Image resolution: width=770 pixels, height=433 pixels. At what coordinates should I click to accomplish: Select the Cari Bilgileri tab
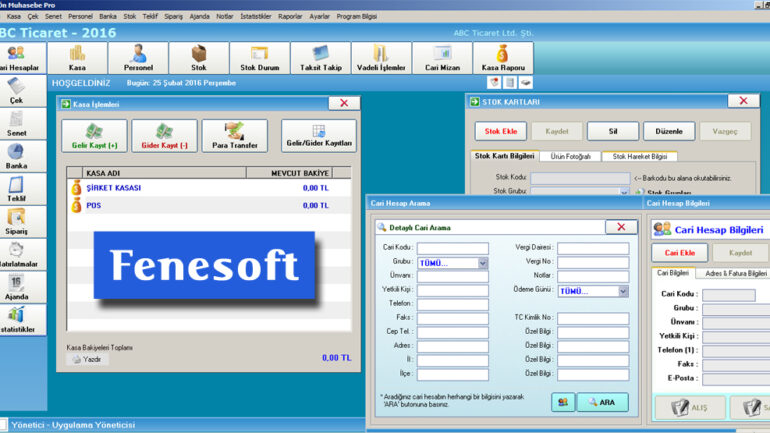[673, 272]
